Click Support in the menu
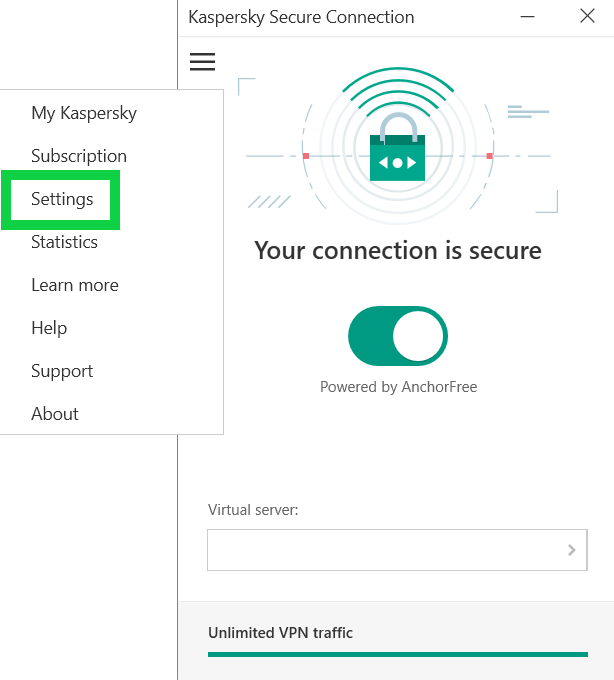Image resolution: width=614 pixels, height=680 pixels. pyautogui.click(x=62, y=371)
